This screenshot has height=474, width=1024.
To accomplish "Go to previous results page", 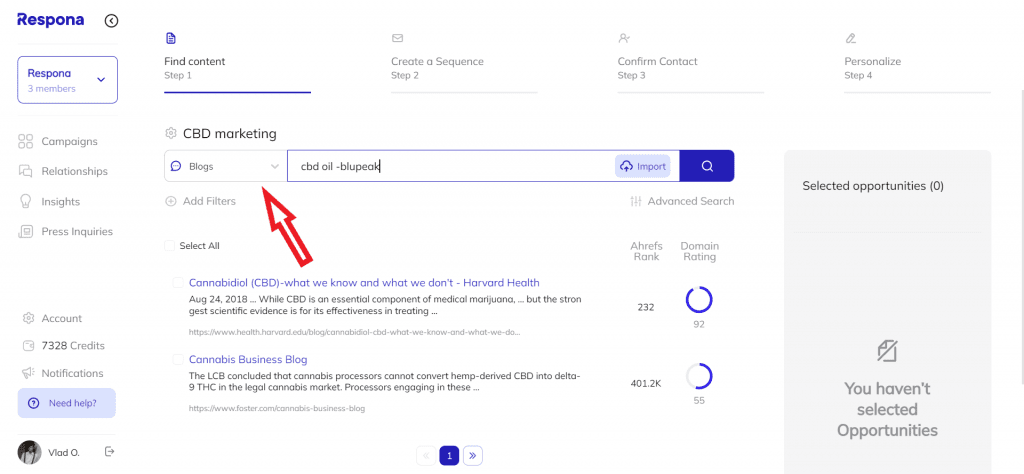I will coord(426,456).
